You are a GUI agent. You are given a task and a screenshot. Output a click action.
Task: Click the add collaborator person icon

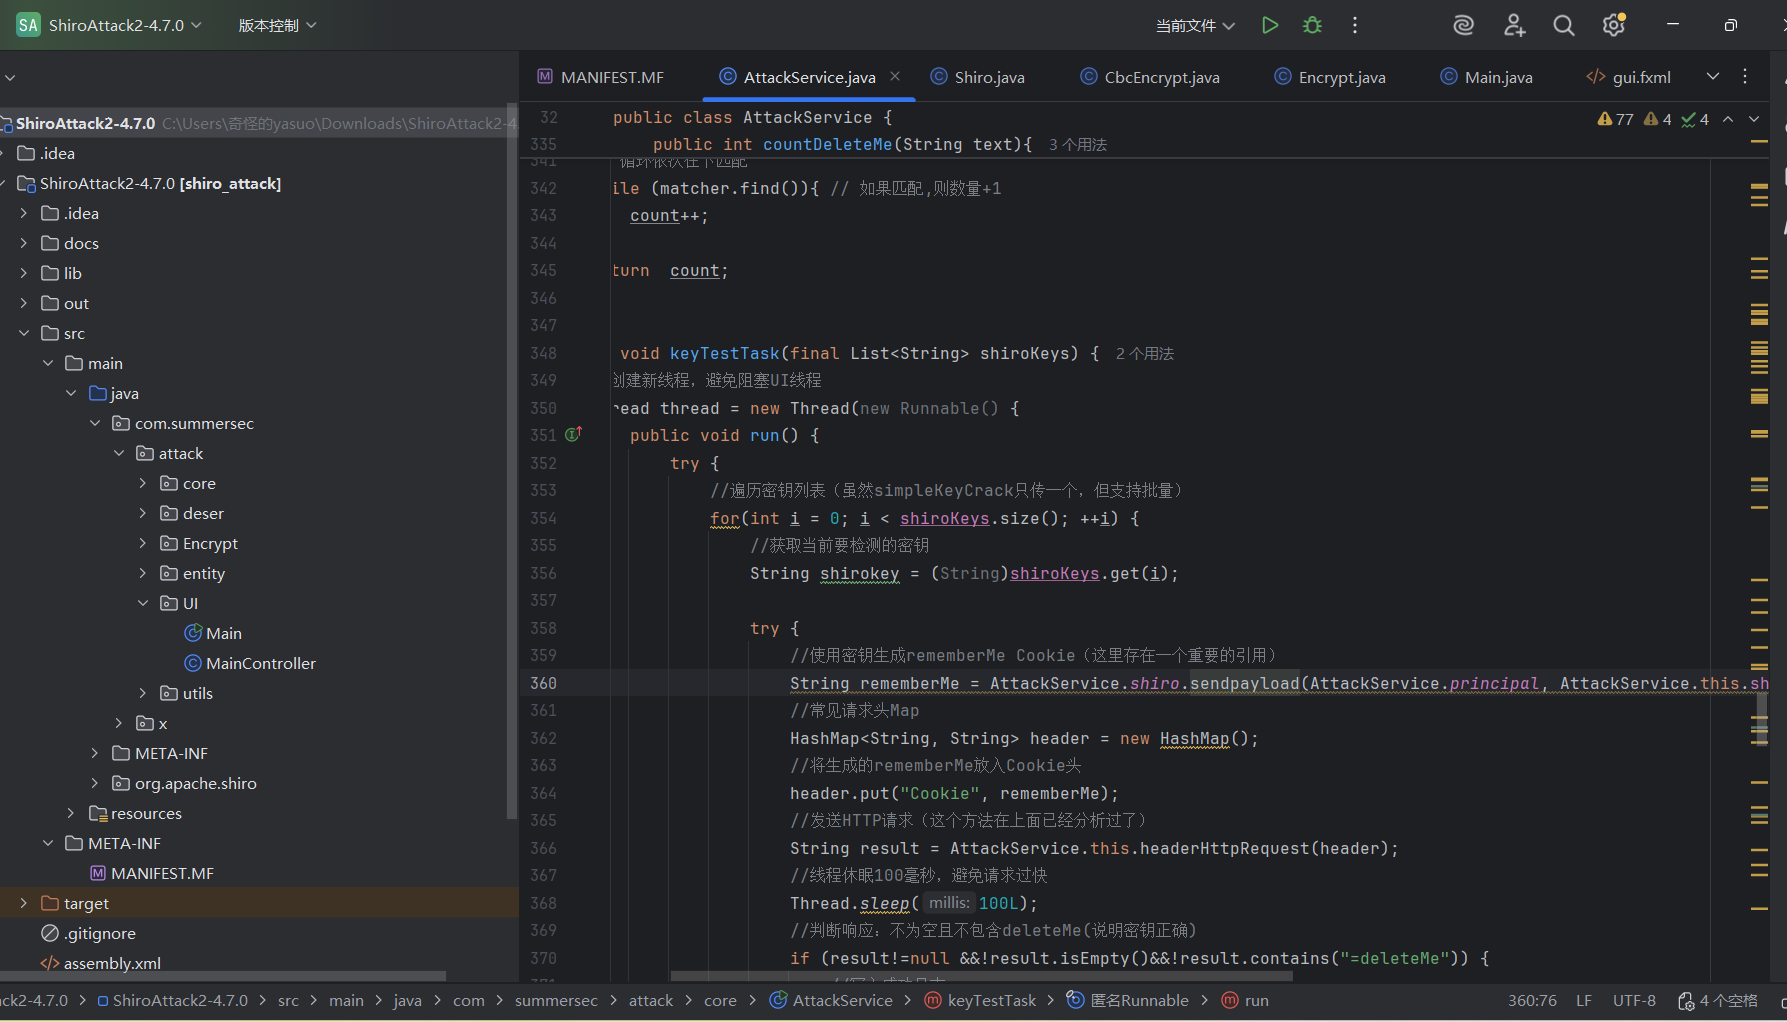pyautogui.click(x=1514, y=26)
